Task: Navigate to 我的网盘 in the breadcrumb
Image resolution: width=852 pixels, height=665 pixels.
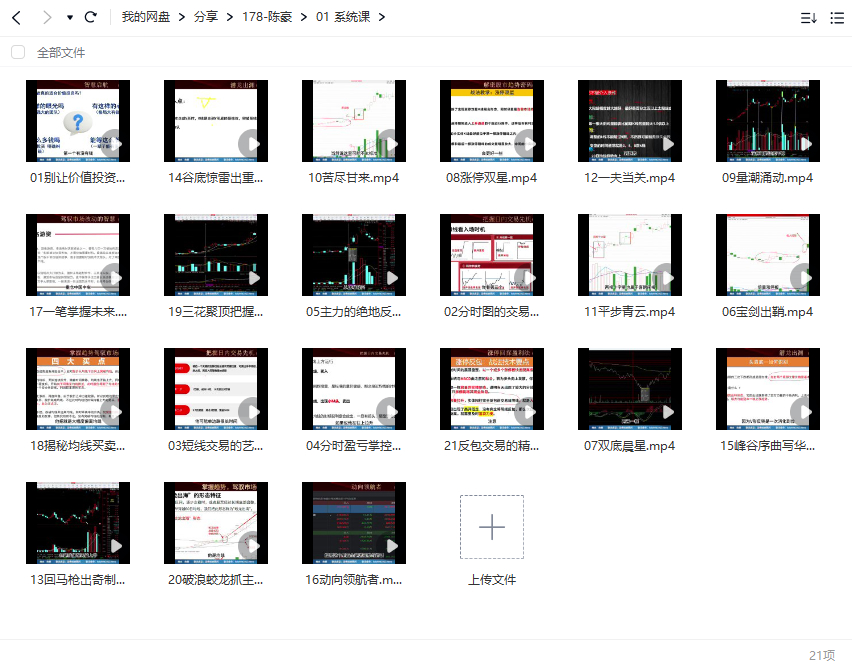Action: click(145, 18)
